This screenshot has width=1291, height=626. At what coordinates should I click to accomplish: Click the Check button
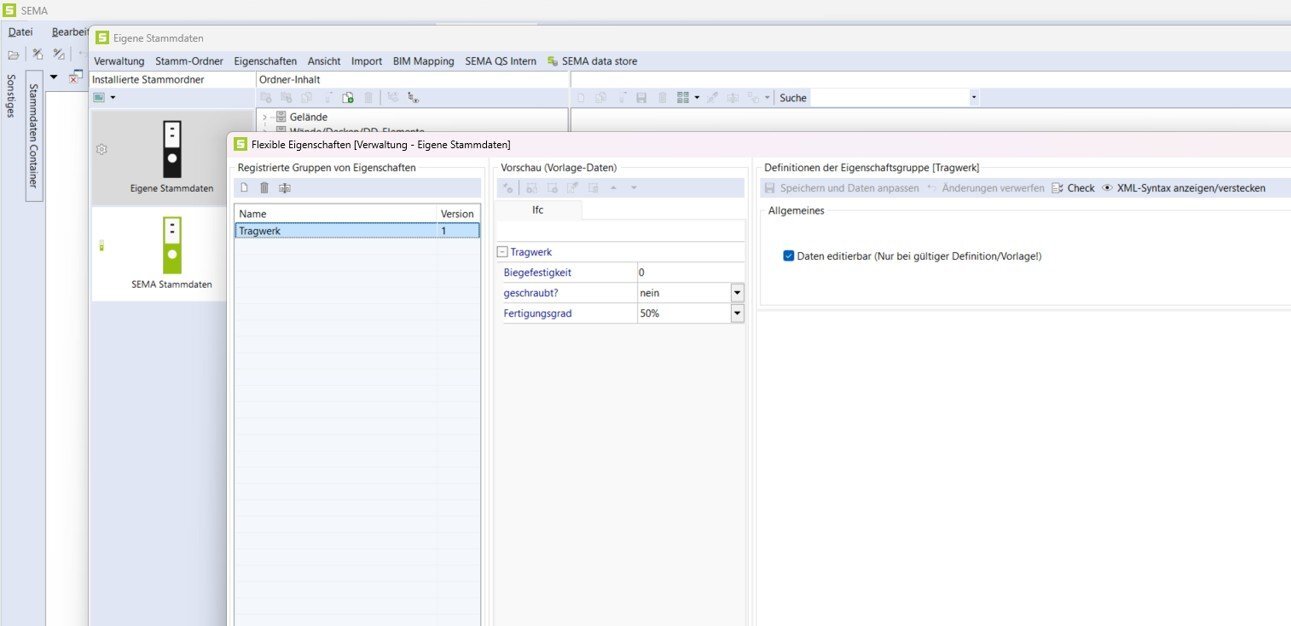pos(1073,188)
